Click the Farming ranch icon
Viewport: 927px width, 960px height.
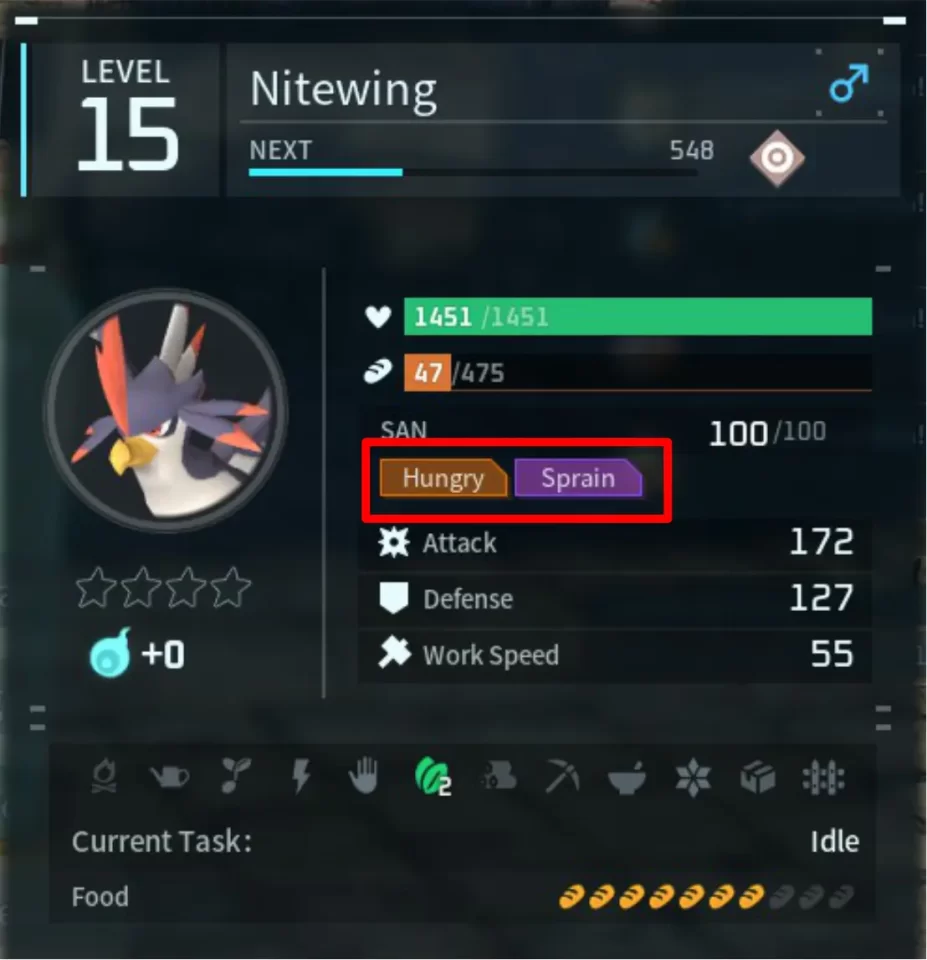(824, 778)
